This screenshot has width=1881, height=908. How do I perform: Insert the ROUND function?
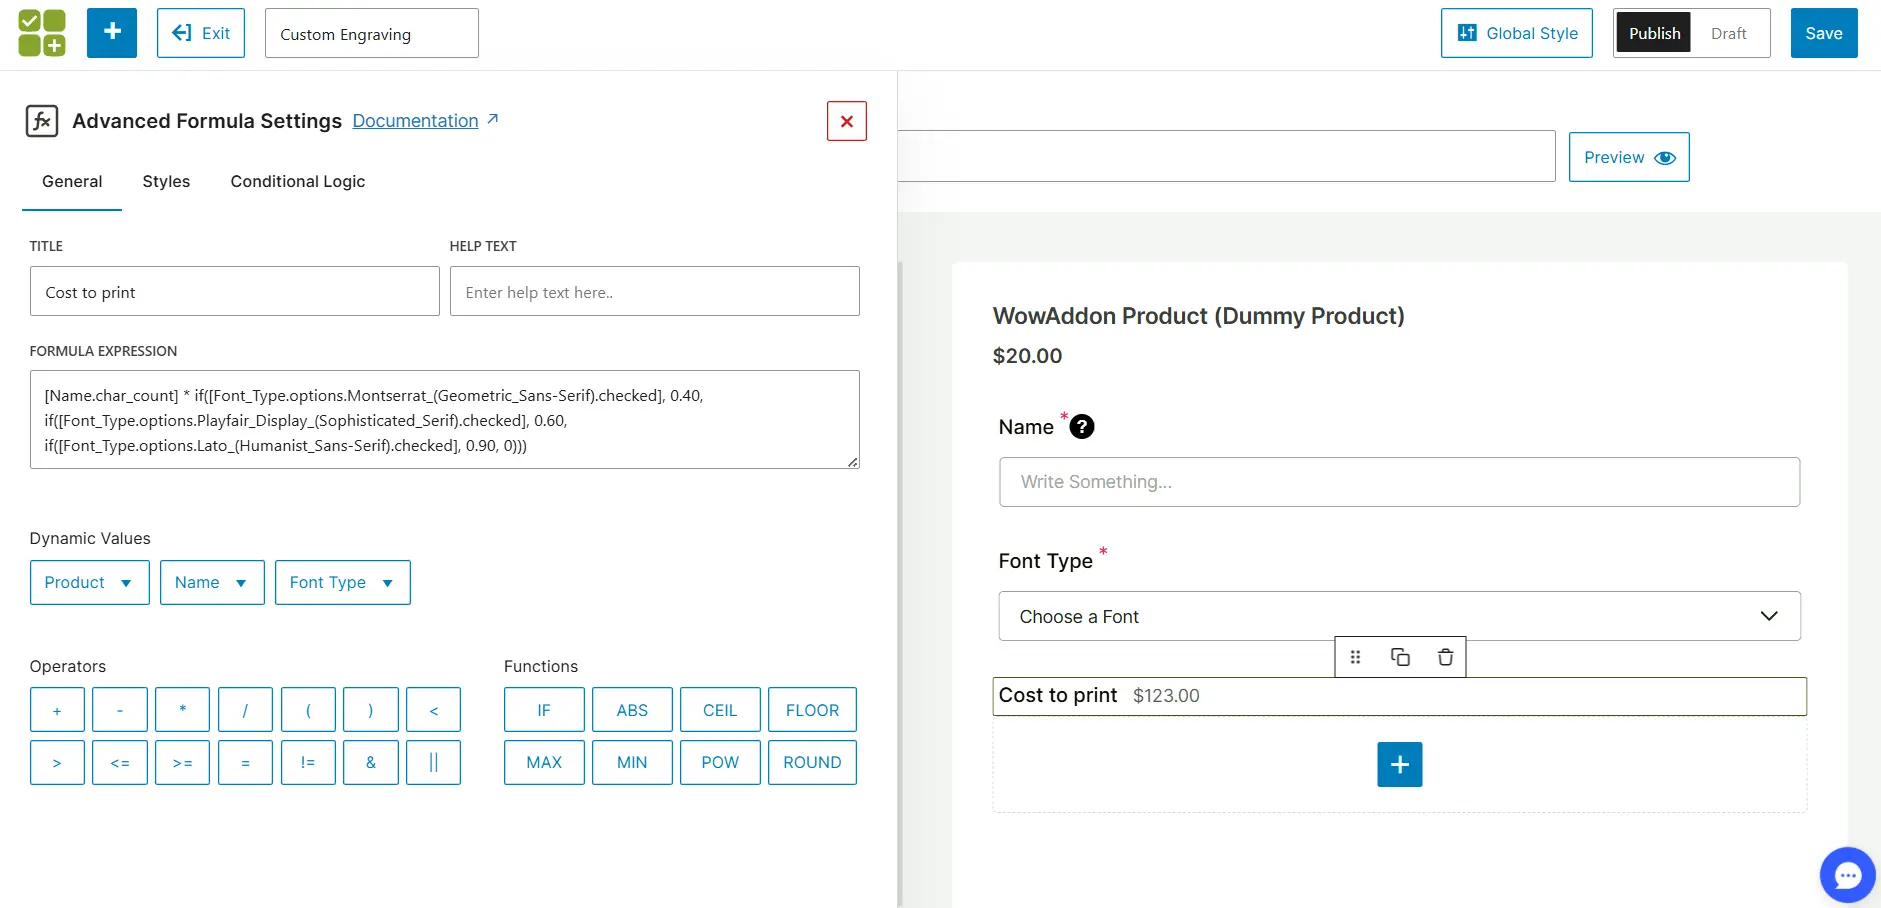(x=811, y=762)
